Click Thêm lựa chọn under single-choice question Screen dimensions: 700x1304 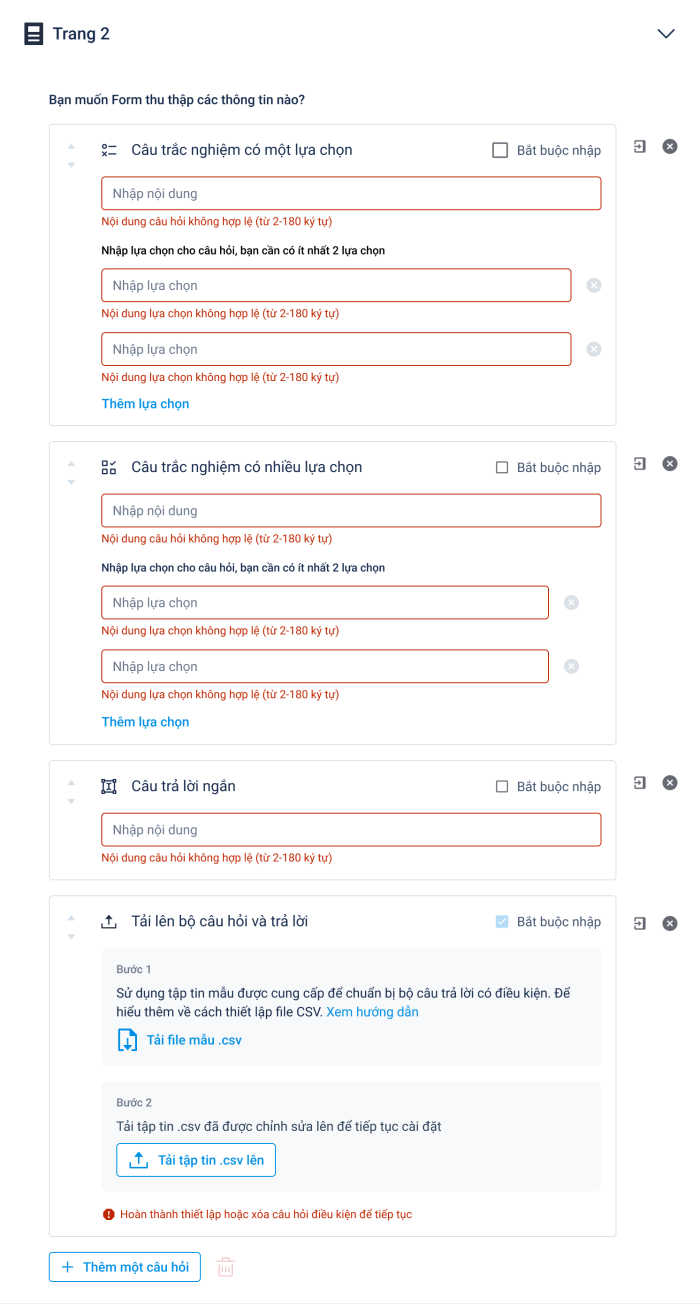point(145,404)
